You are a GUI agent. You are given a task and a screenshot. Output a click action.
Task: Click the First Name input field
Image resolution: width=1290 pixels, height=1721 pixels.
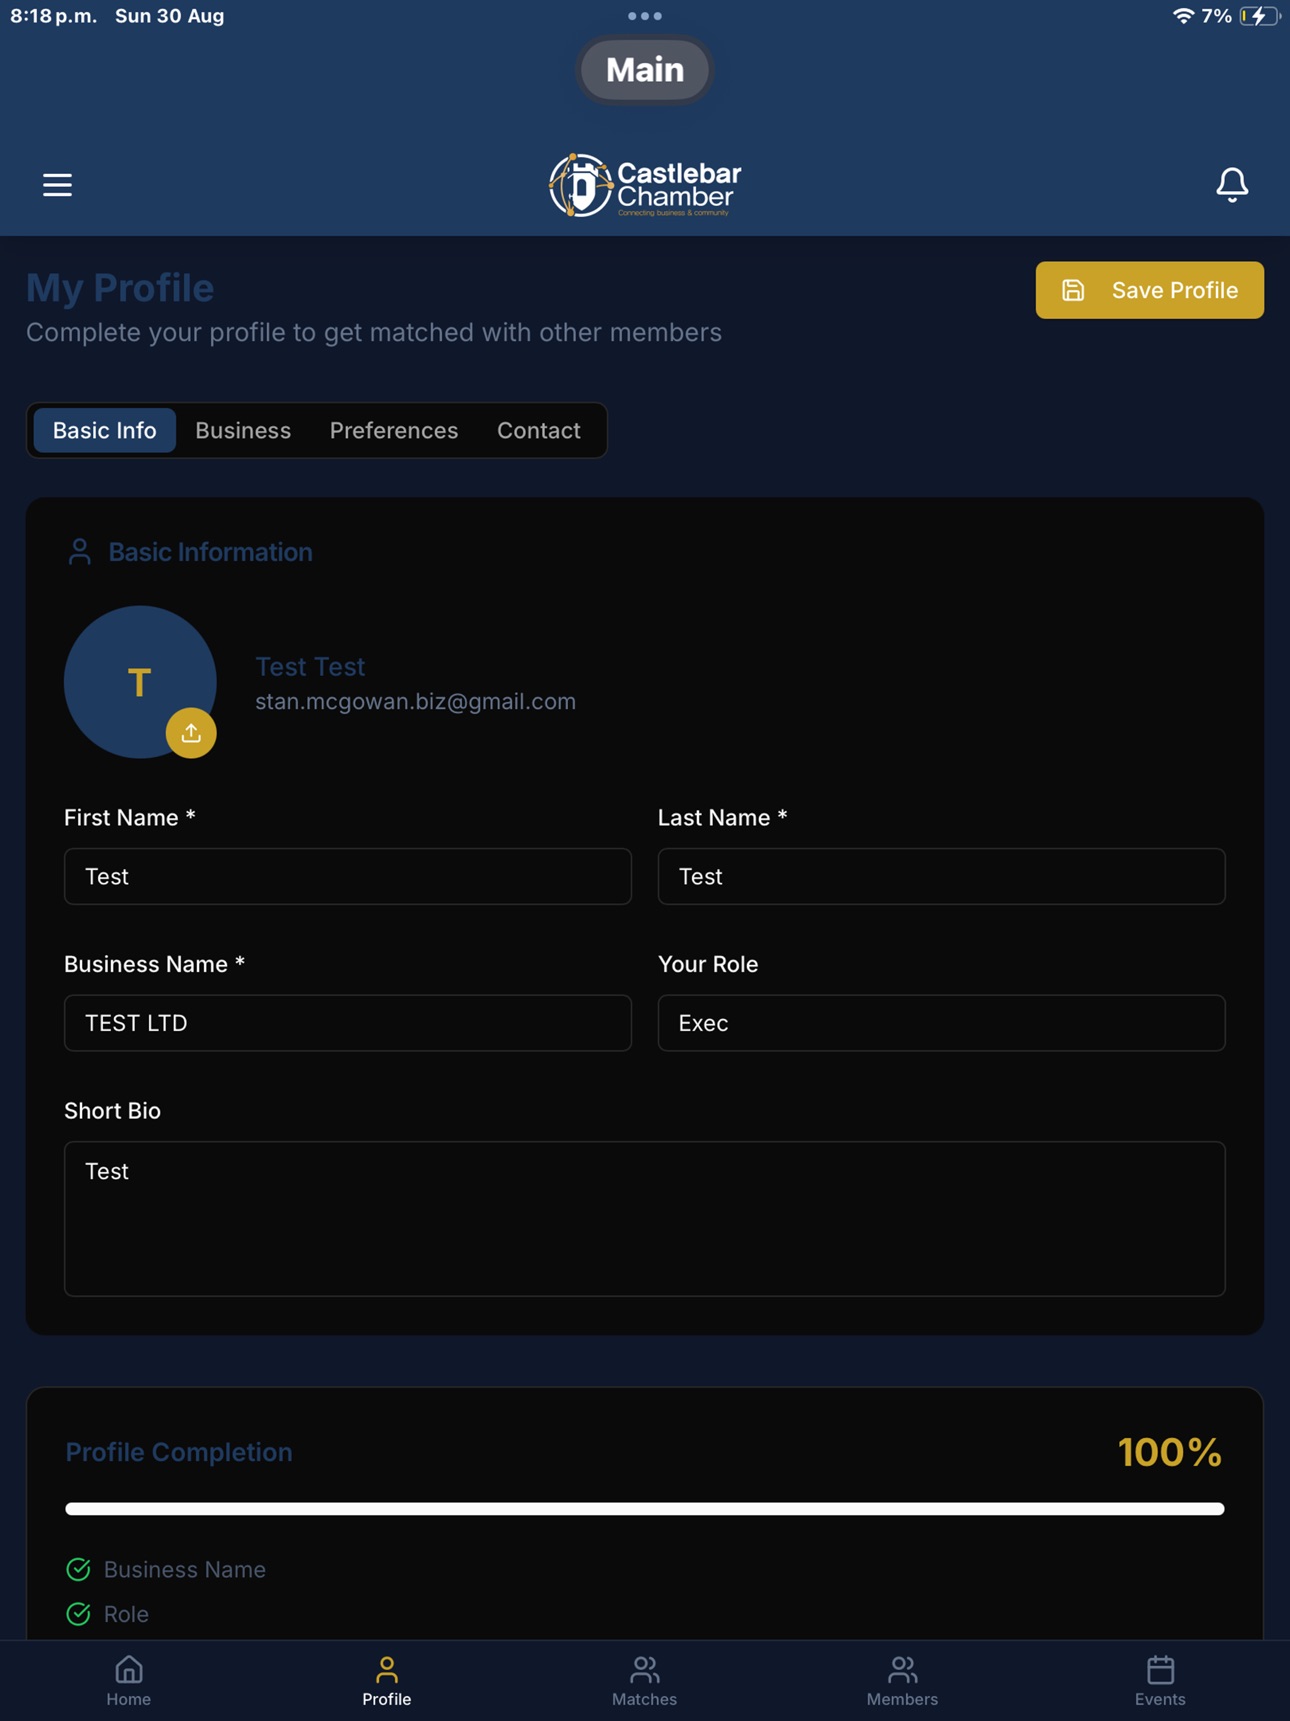click(348, 877)
